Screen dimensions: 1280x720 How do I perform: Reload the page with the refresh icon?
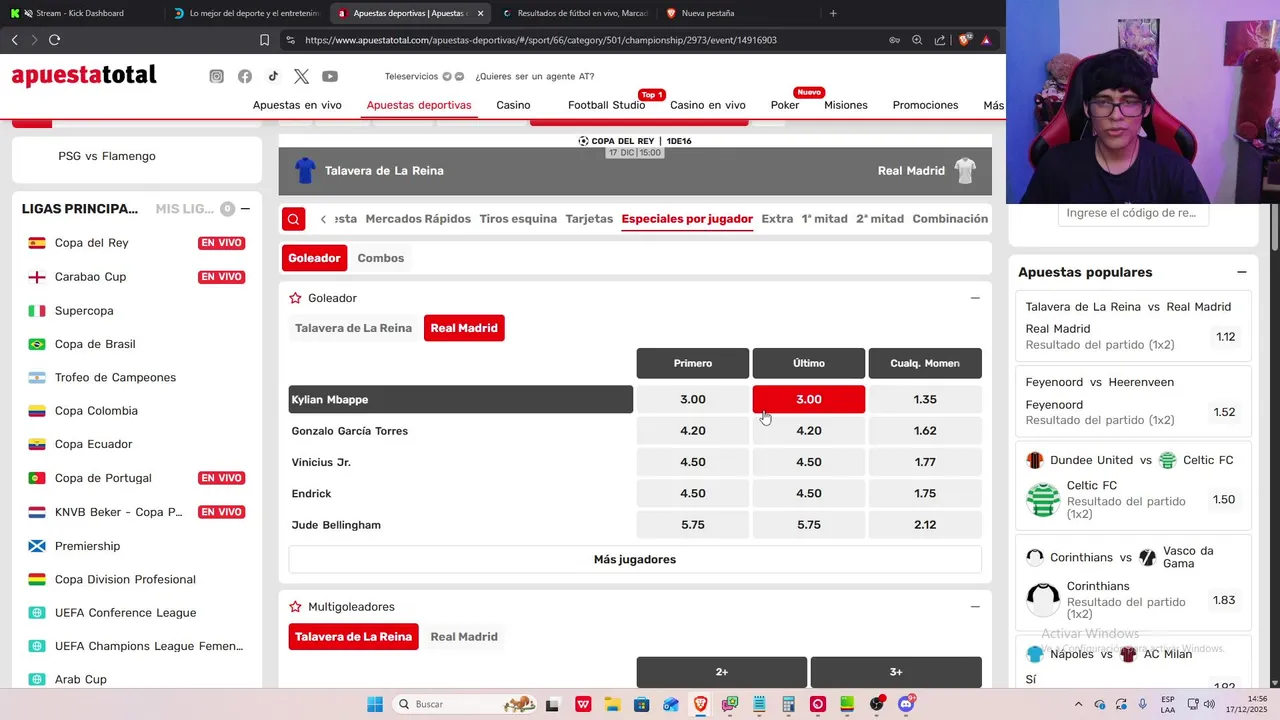54,40
